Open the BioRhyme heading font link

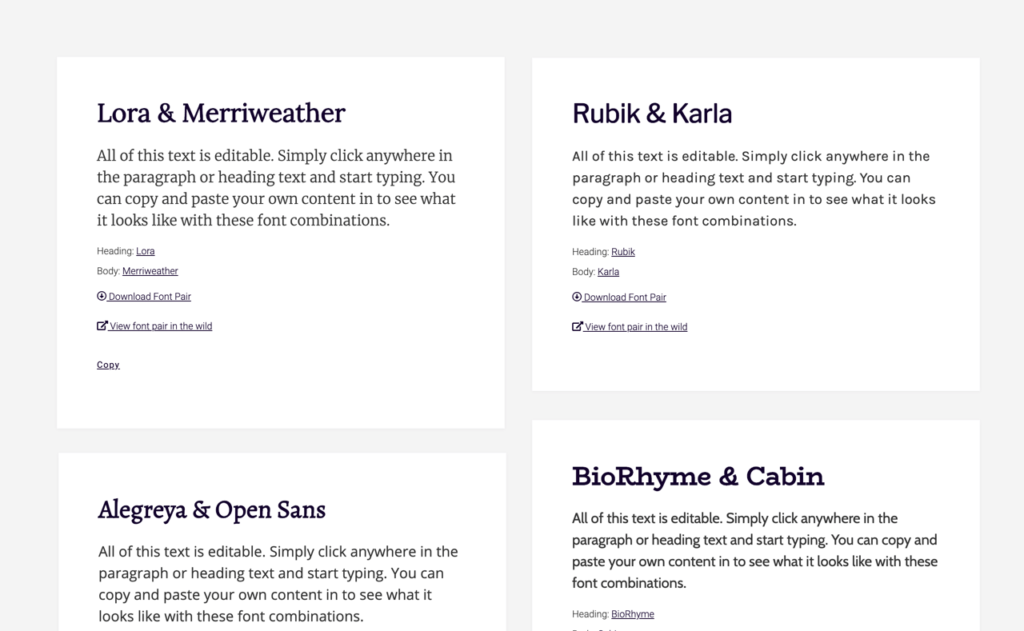[632, 614]
